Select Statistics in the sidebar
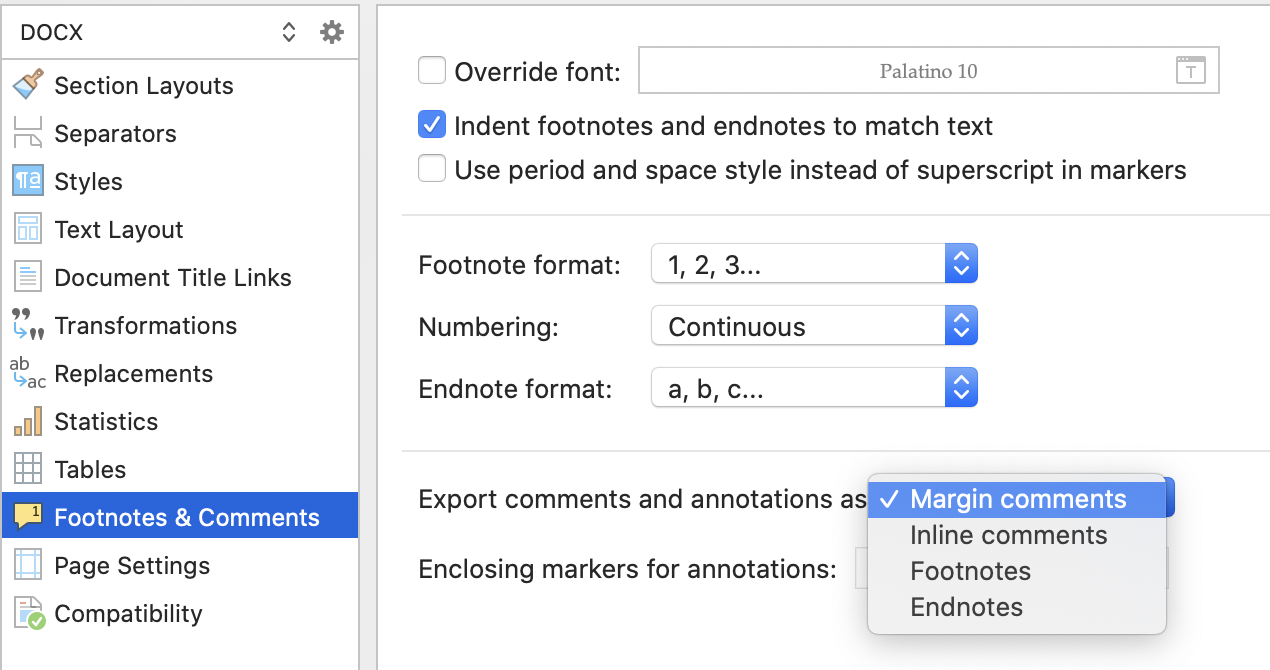This screenshot has height=670, width=1270. click(x=179, y=421)
